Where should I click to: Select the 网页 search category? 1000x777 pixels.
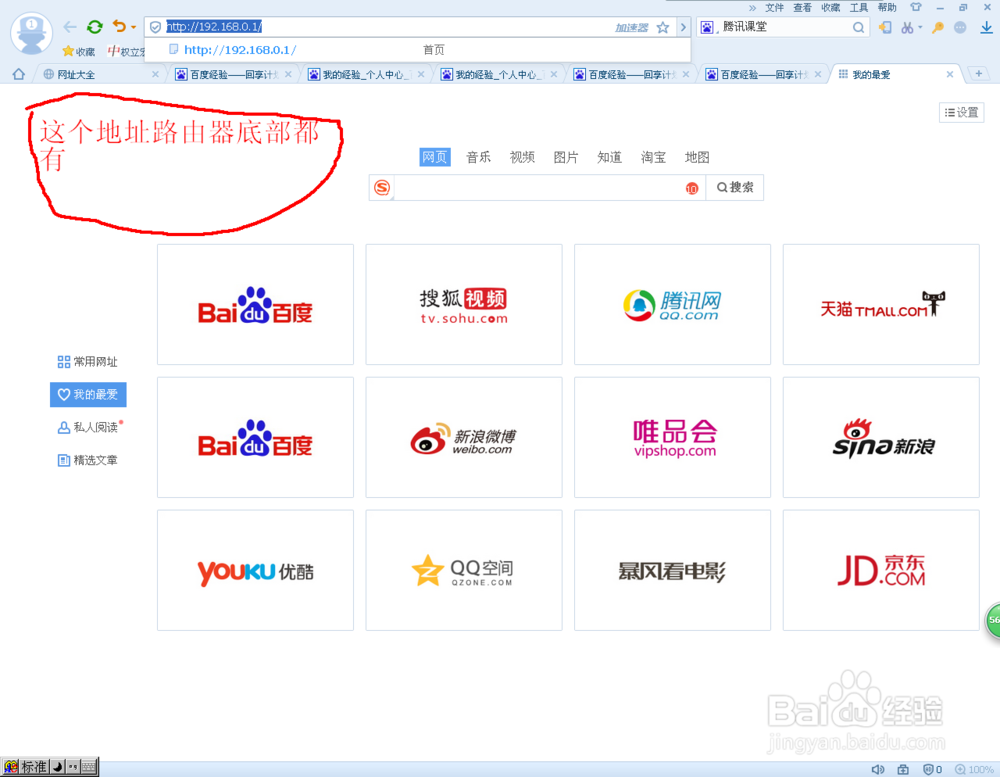(x=435, y=157)
